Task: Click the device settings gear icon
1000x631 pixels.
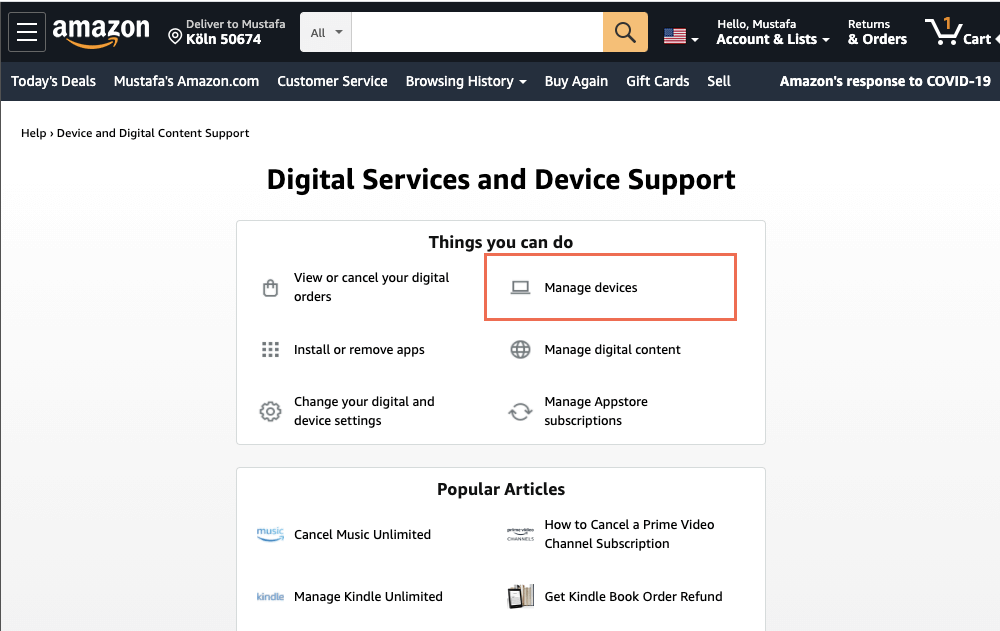Action: click(x=269, y=410)
